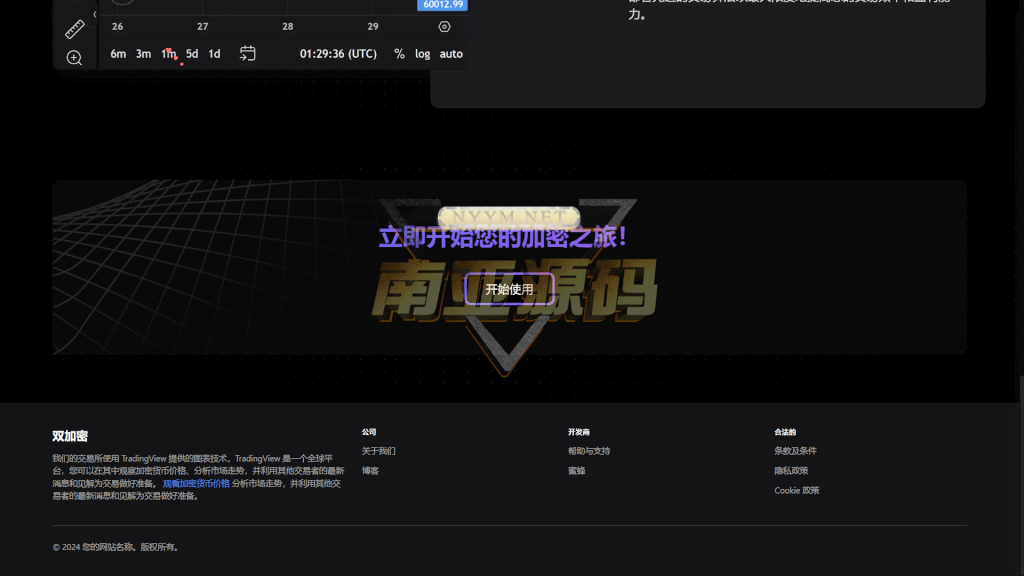Select the 5d time range
Image resolution: width=1024 pixels, height=576 pixels.
click(192, 54)
